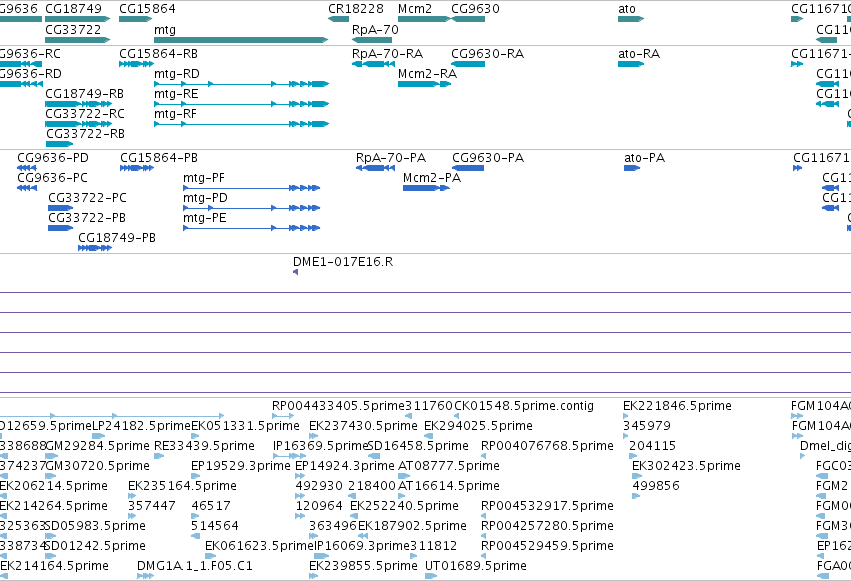Select protein CG9636-PD

pyautogui.click(x=27, y=168)
